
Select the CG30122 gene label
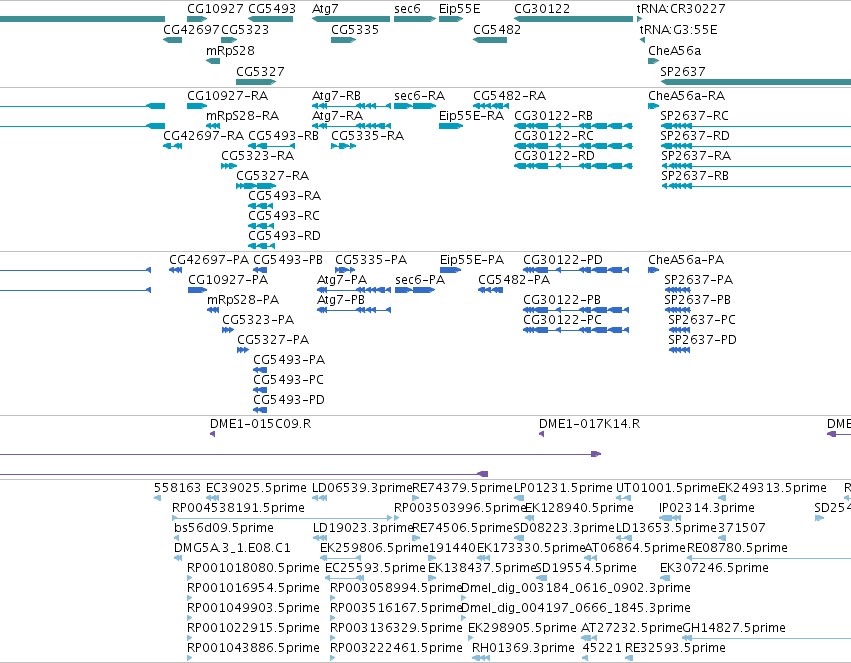tap(542, 9)
